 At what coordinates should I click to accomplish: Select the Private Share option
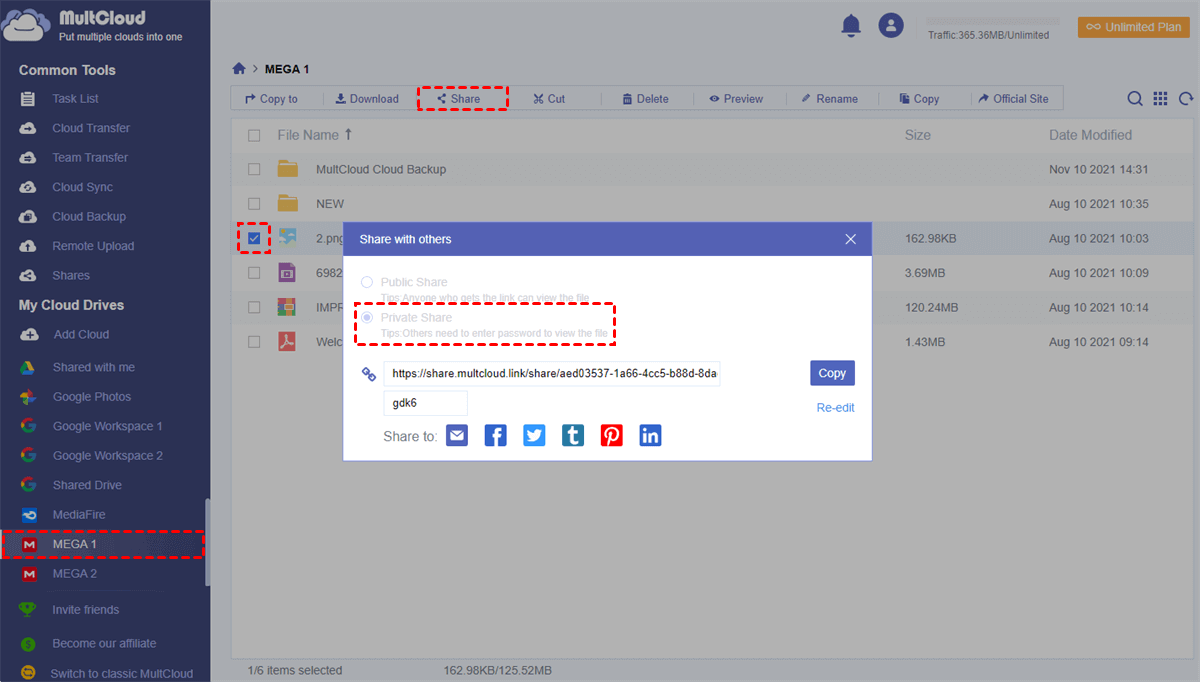click(x=368, y=317)
